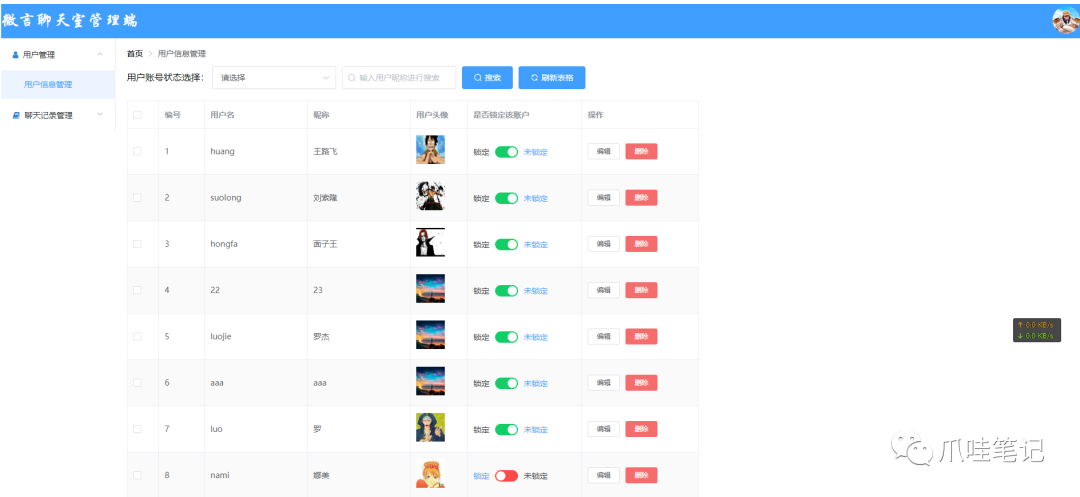This screenshot has width=1080, height=497.
Task: Click 编辑 for user nami
Action: pyautogui.click(x=603, y=475)
